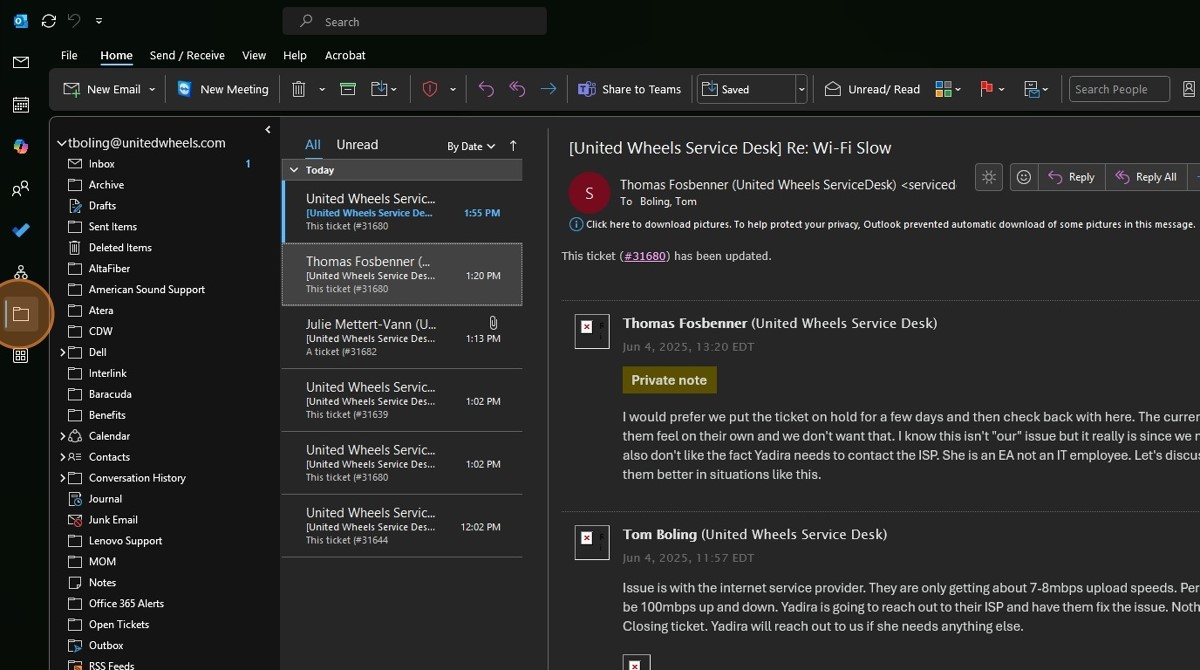Image resolution: width=1200 pixels, height=670 pixels.
Task: Toggle the Unread/ Read button
Action: (x=872, y=89)
